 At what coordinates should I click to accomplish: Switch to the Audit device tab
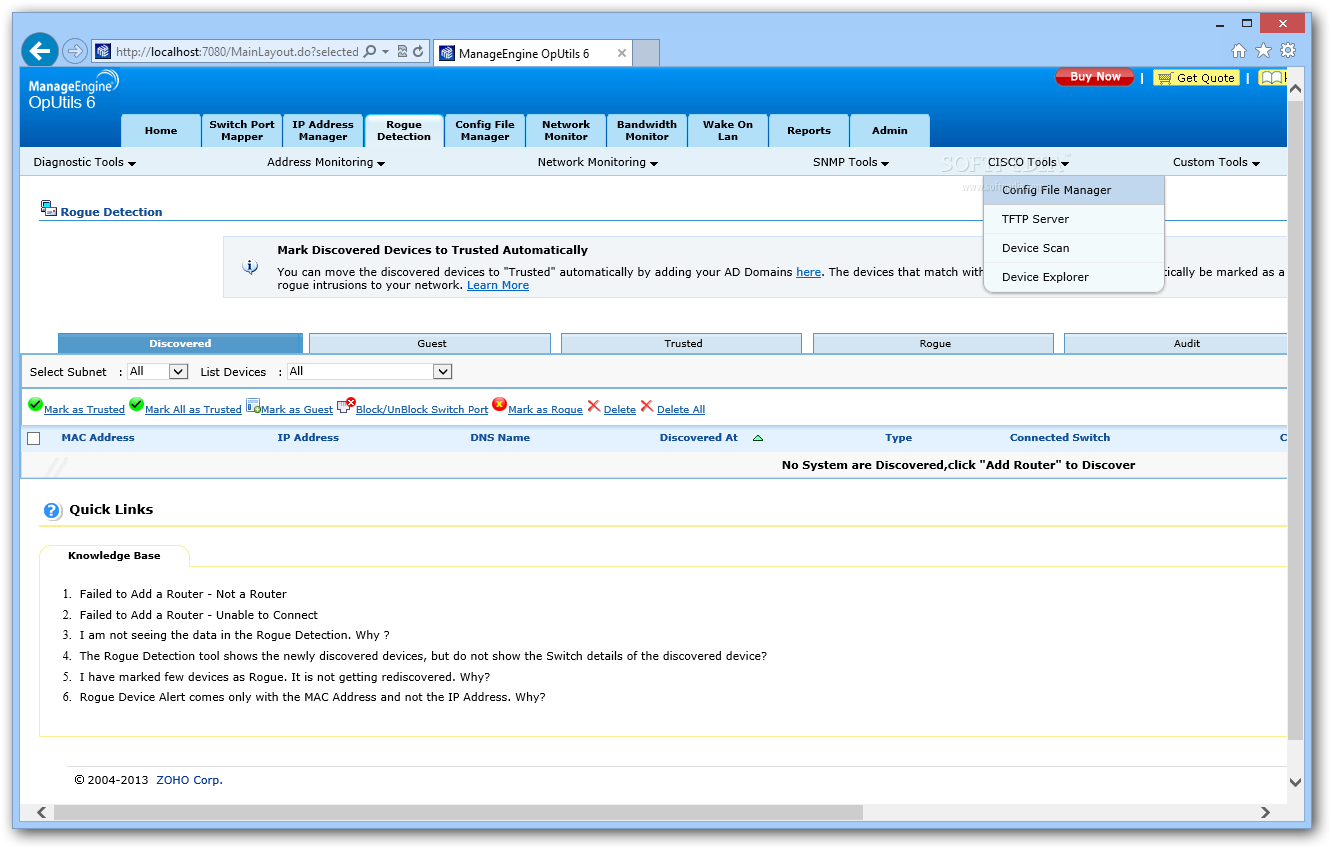(x=1176, y=343)
